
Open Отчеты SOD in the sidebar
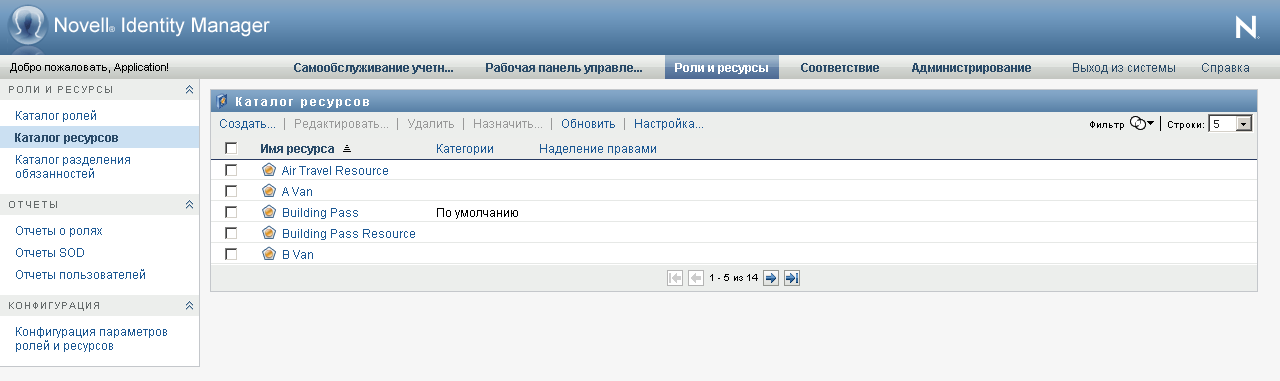50,253
